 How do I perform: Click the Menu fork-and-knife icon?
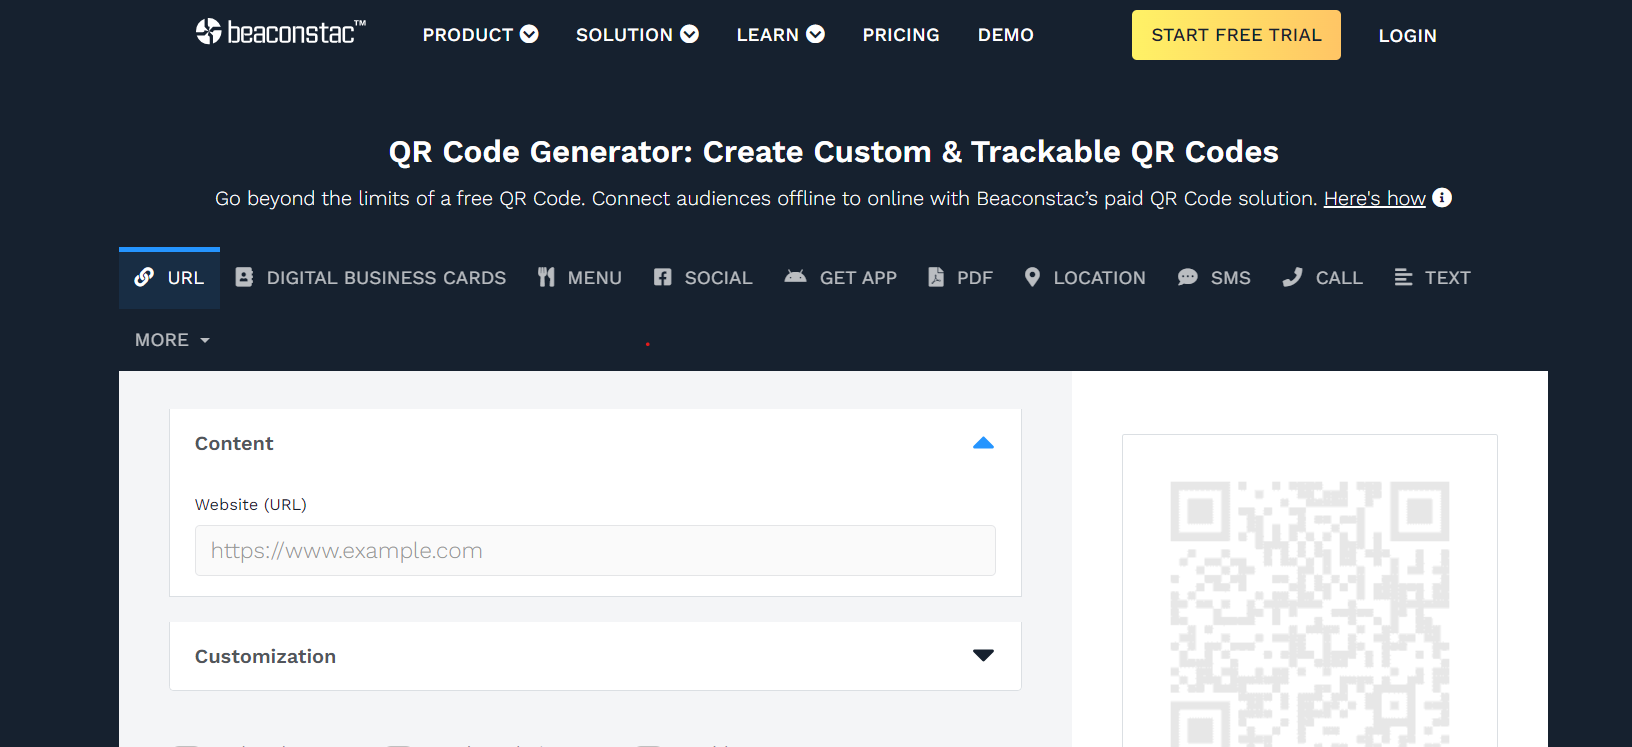click(x=546, y=277)
